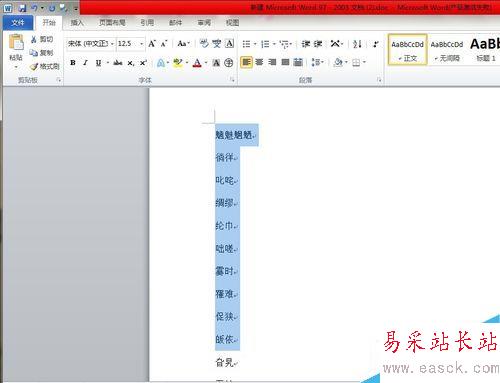Viewport: 500px width, 383px height.
Task: Open the paragraph dialog launcher
Action: [x=379, y=80]
